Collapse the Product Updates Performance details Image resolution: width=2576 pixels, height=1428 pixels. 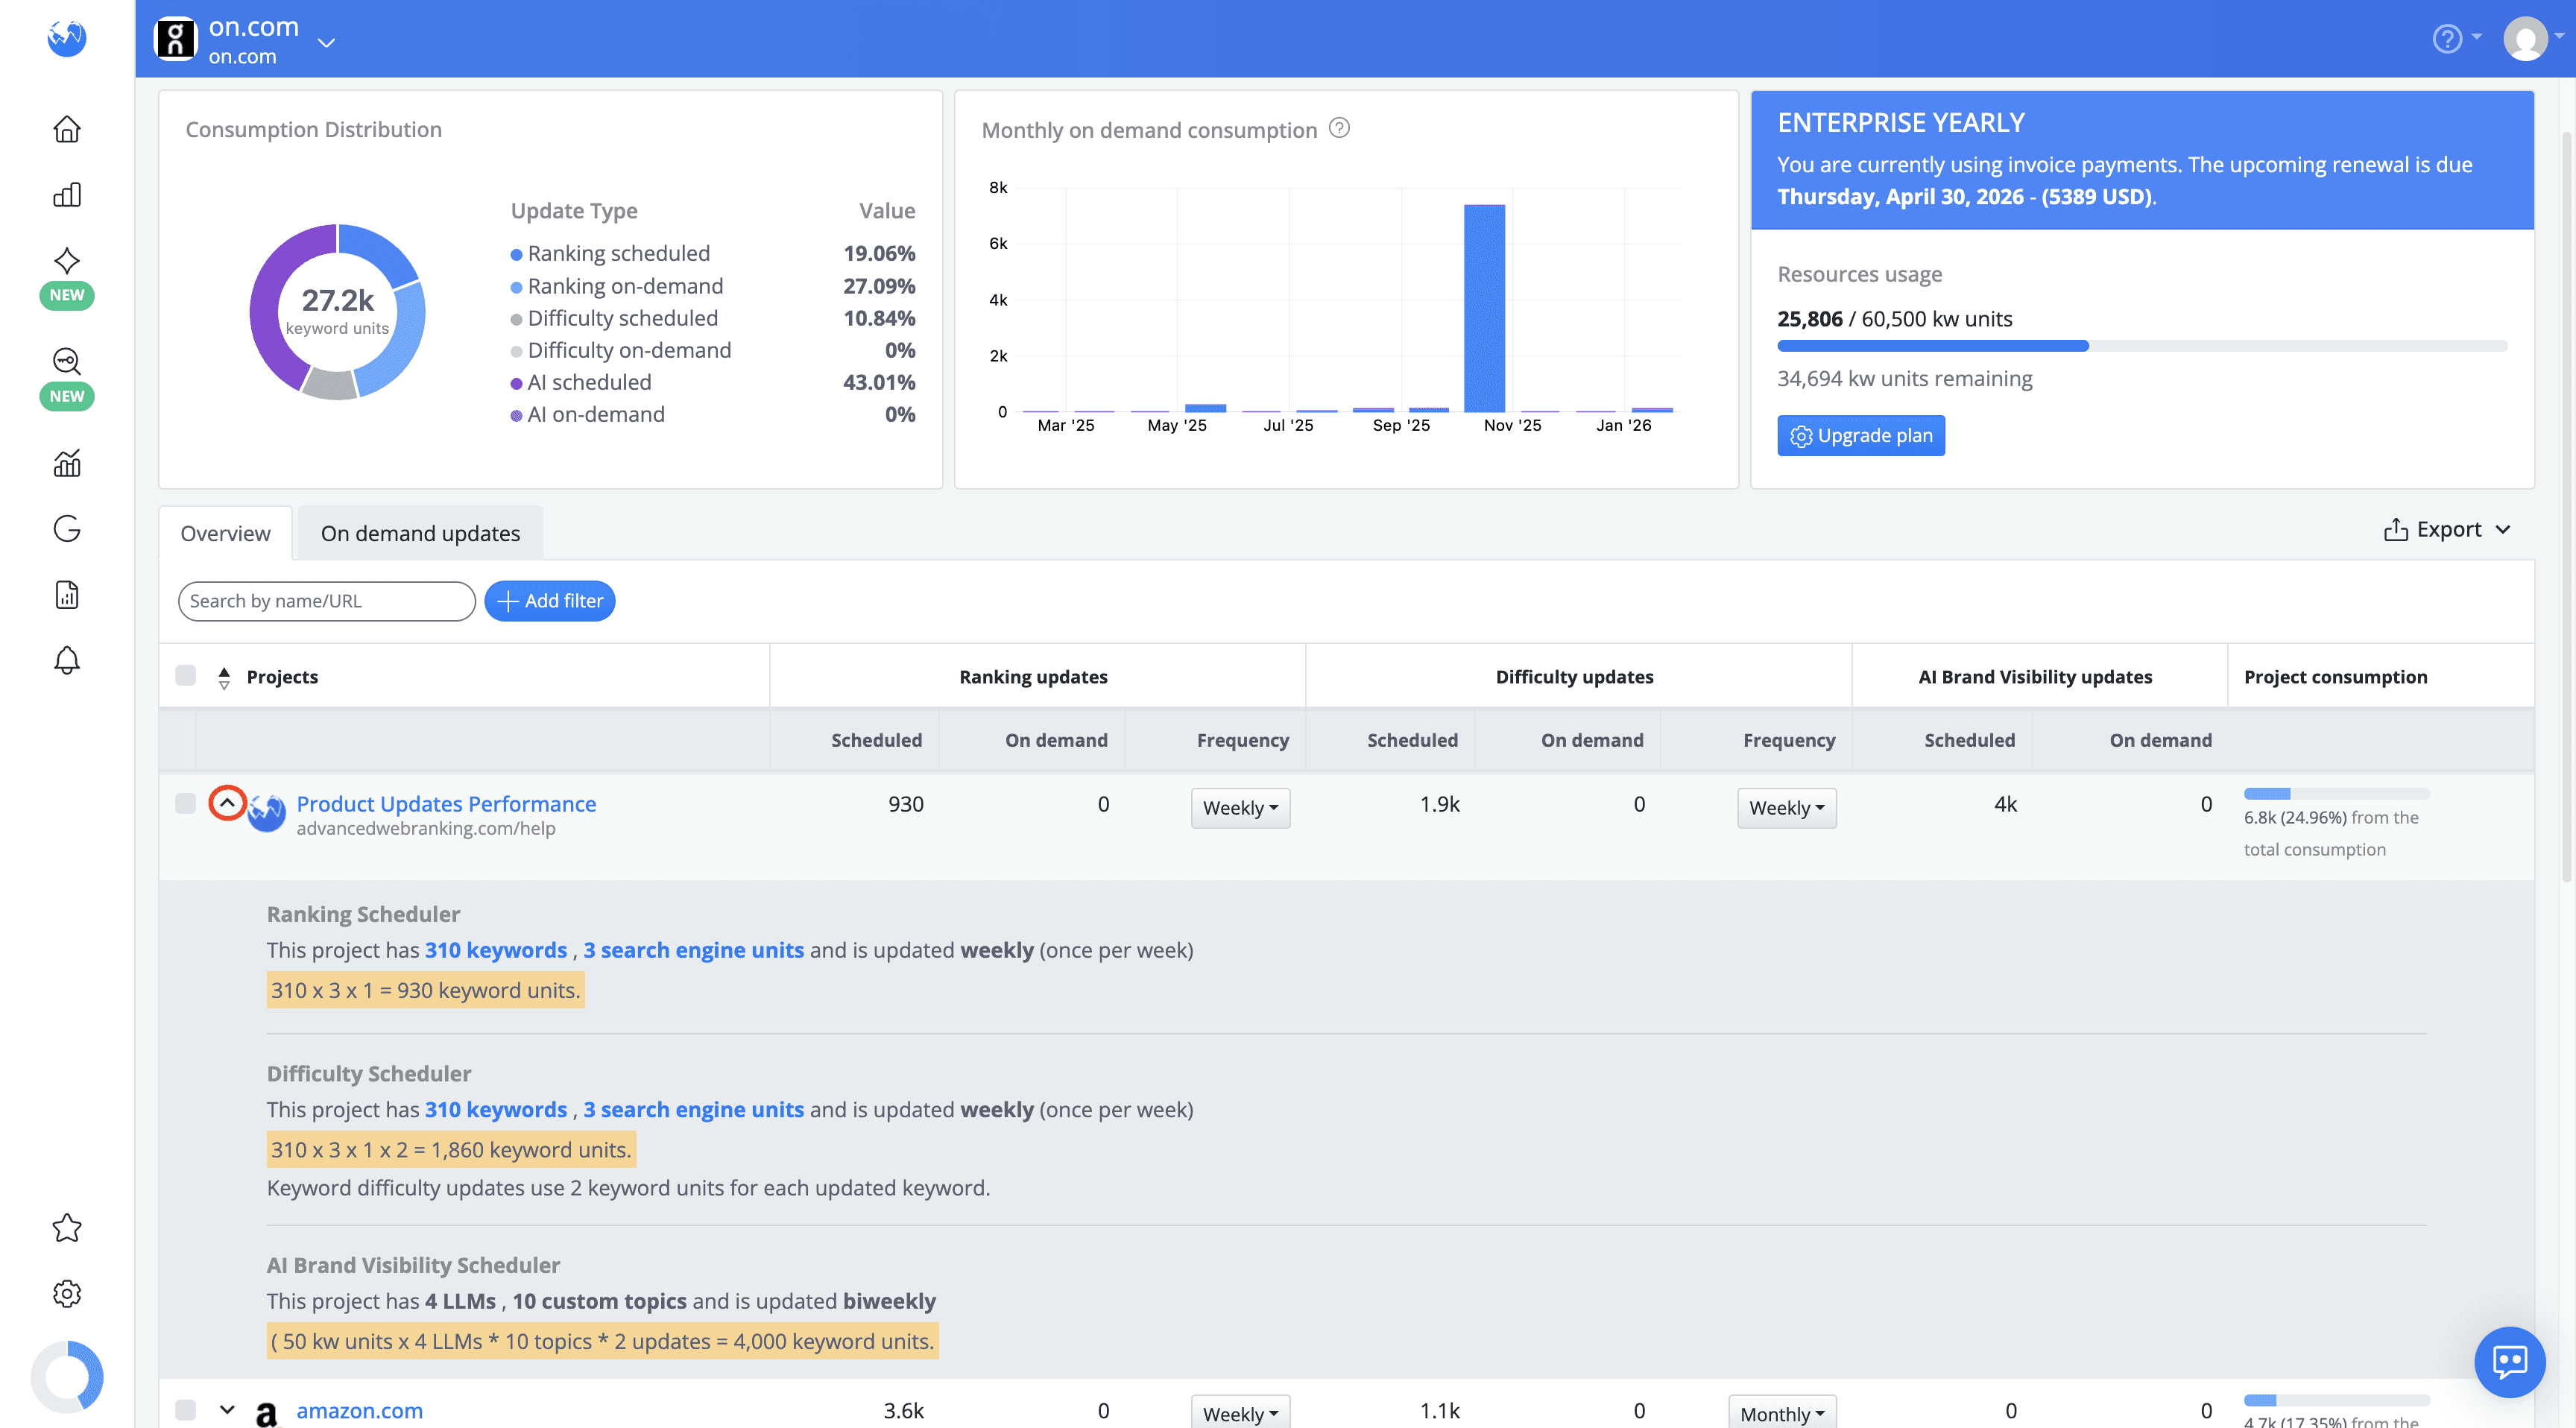click(x=227, y=803)
